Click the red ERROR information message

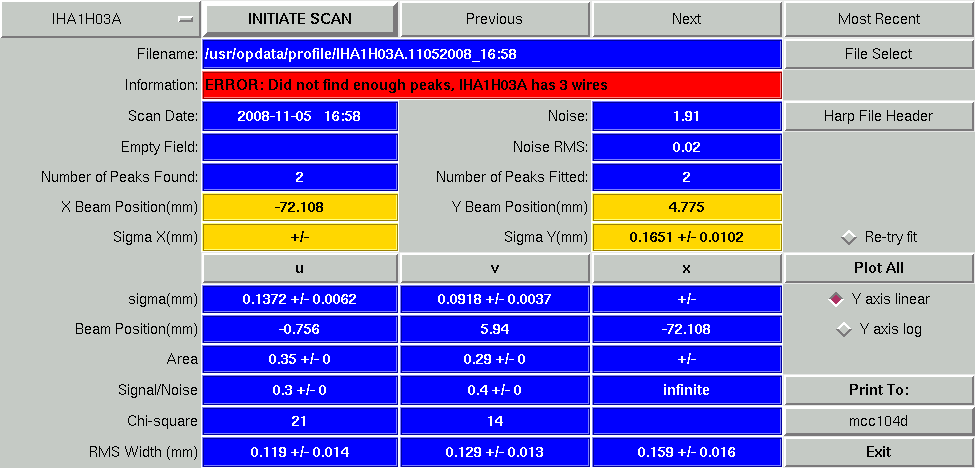[492, 85]
